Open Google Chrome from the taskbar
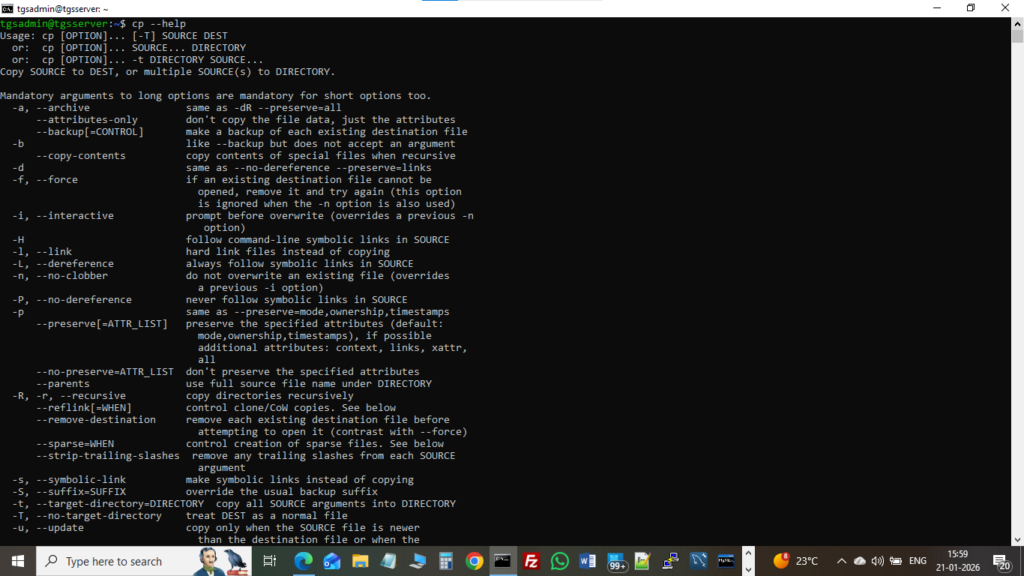The image size is (1024, 576). coord(474,561)
